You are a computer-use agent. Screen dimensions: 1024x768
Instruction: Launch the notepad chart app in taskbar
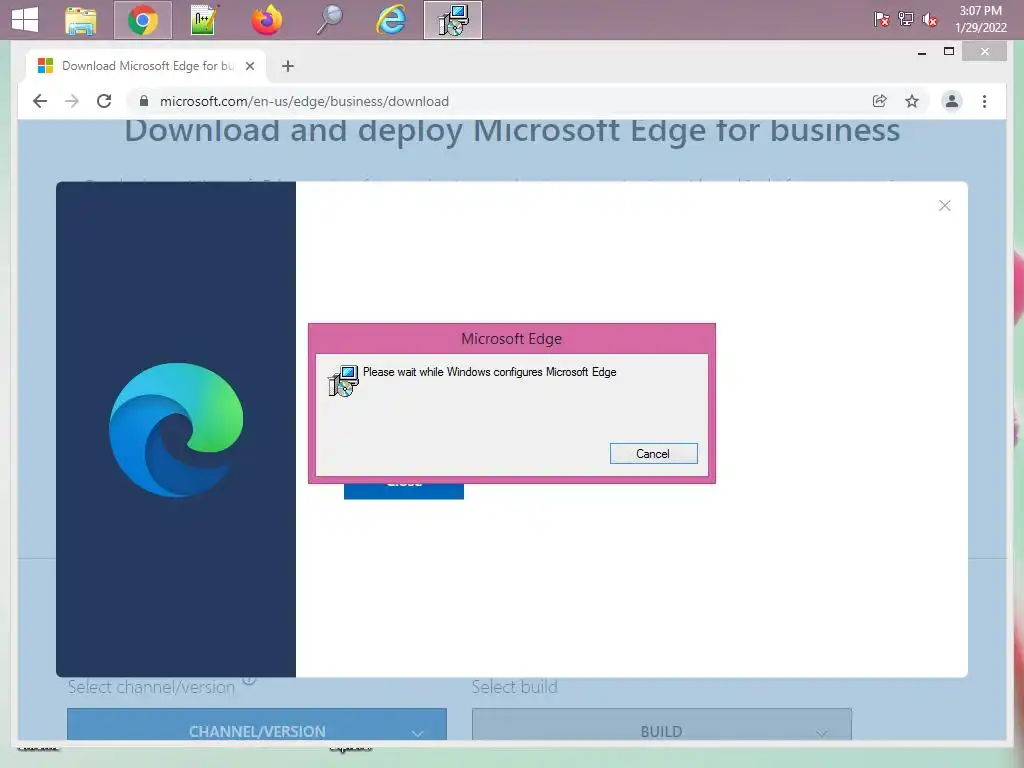205,20
